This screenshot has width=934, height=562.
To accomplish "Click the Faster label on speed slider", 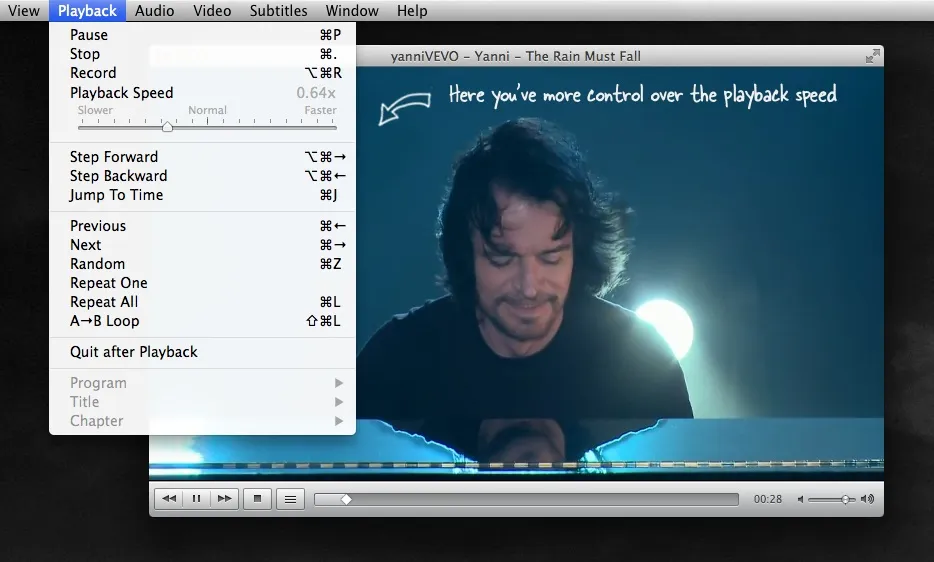I will [x=320, y=110].
